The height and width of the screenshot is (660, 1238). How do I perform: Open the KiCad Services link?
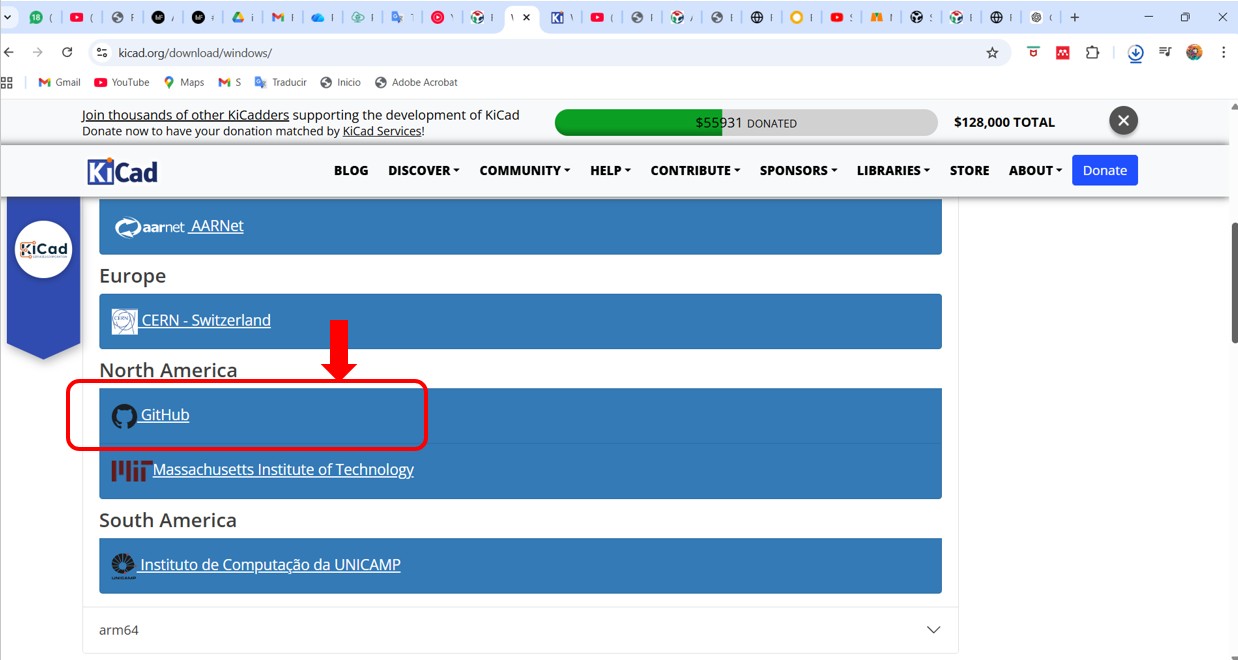pos(382,131)
